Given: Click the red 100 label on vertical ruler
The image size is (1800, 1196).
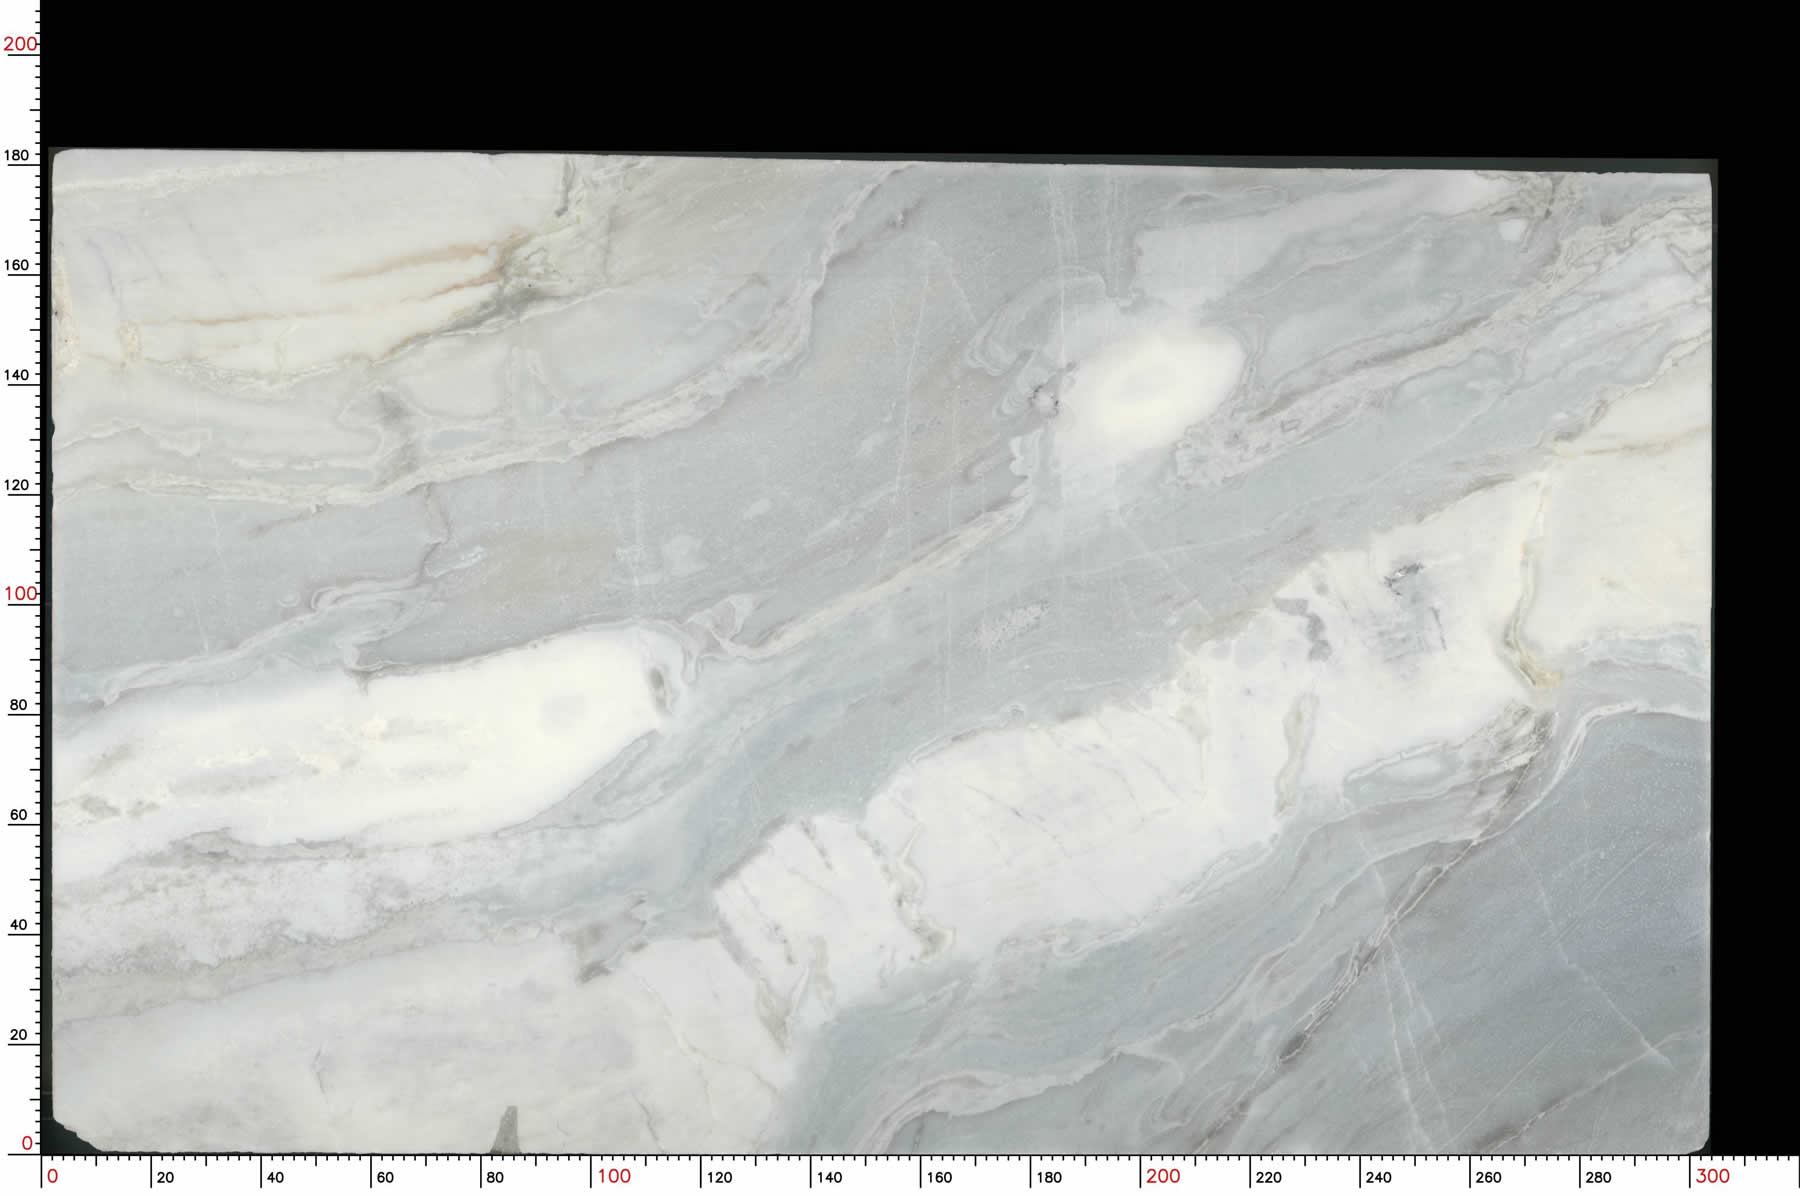Looking at the screenshot, I should (x=19, y=594).
